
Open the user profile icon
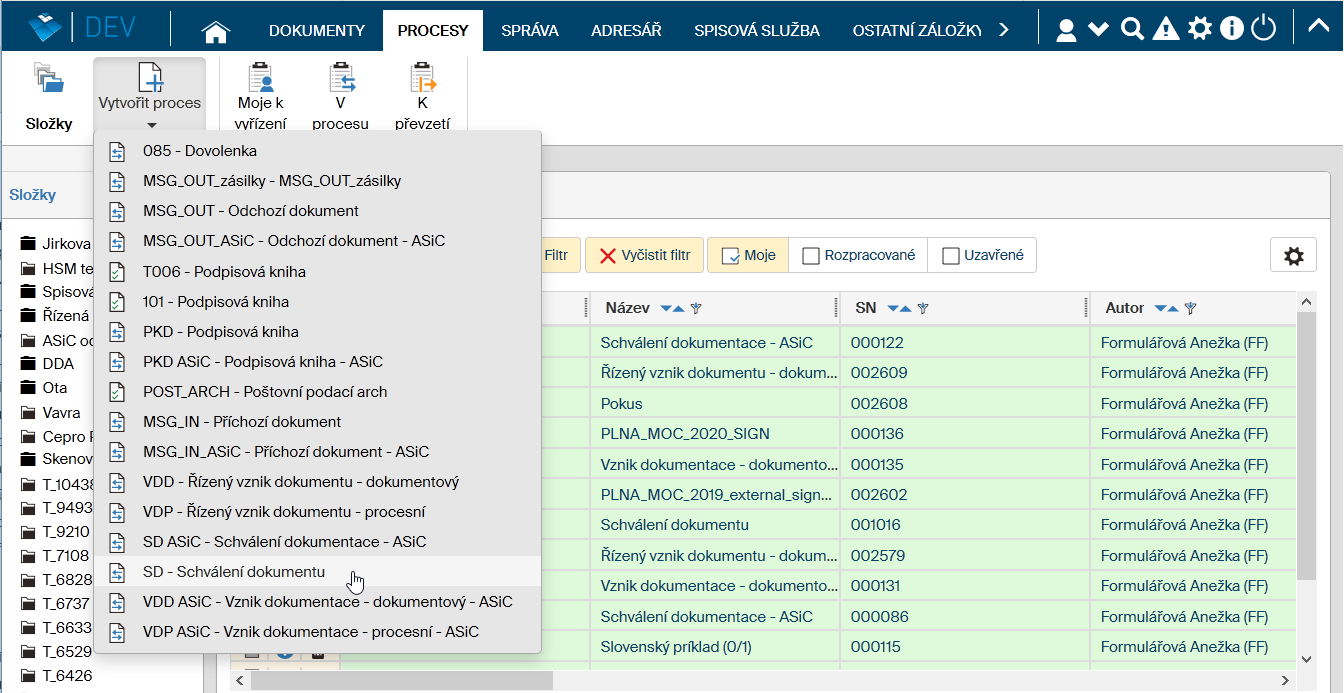click(1066, 29)
